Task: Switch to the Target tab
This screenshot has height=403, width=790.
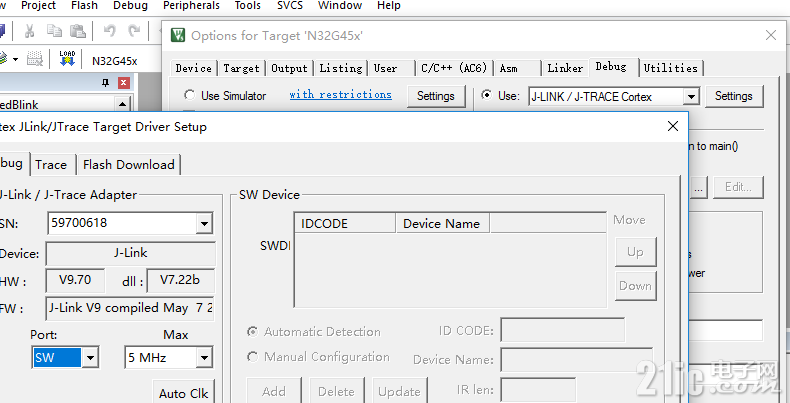Action: point(241,68)
